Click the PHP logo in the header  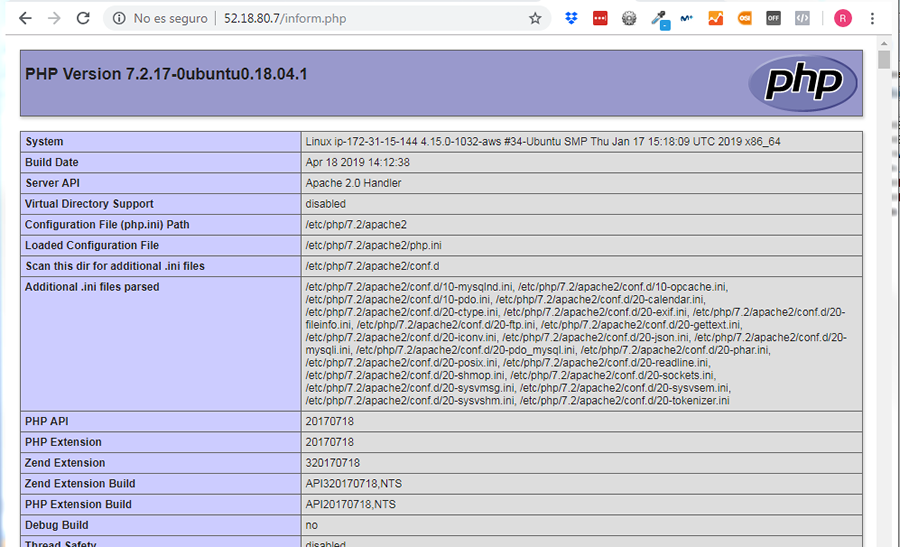click(802, 83)
